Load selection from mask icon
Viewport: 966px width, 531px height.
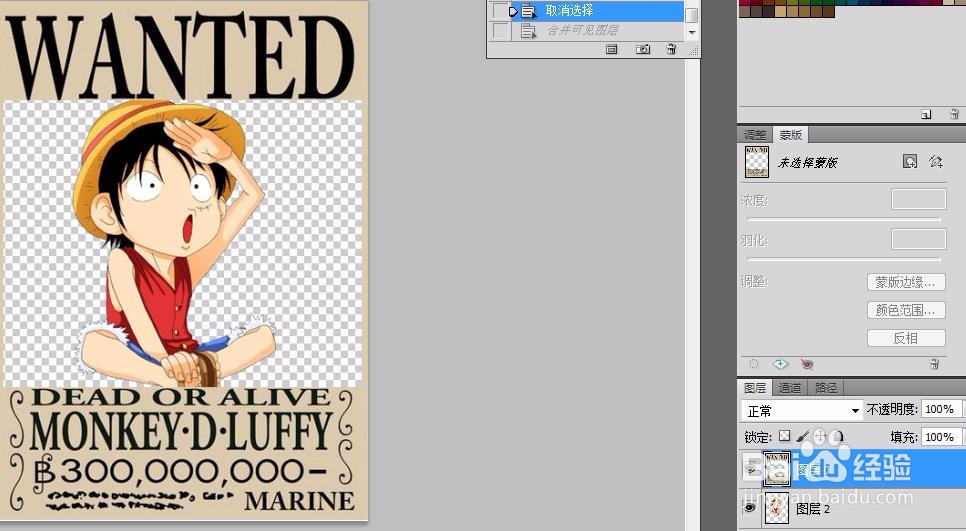[x=753, y=364]
